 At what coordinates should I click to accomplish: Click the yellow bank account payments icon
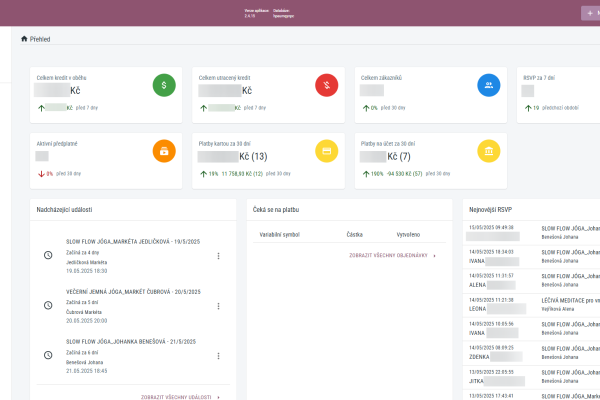(x=489, y=151)
